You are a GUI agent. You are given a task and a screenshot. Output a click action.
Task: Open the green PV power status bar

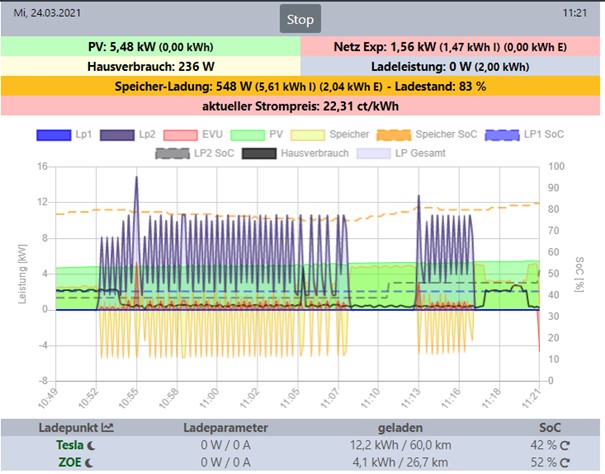[x=150, y=46]
